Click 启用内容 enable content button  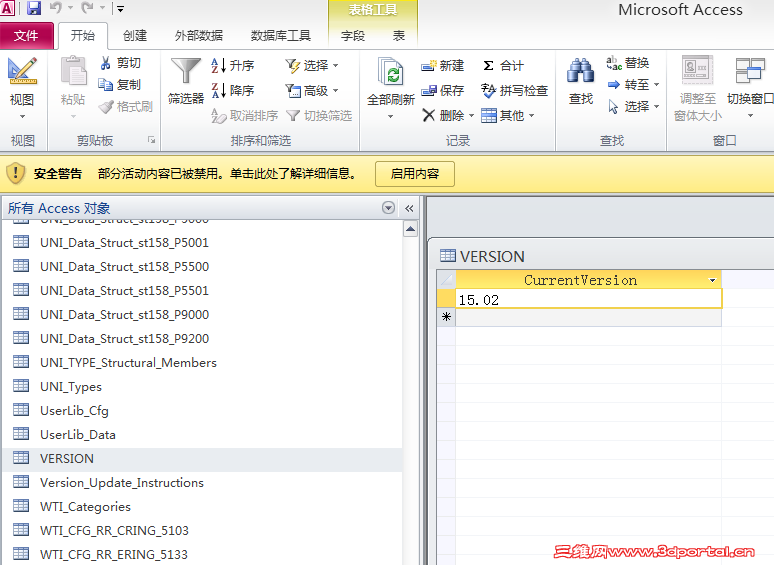(x=415, y=174)
